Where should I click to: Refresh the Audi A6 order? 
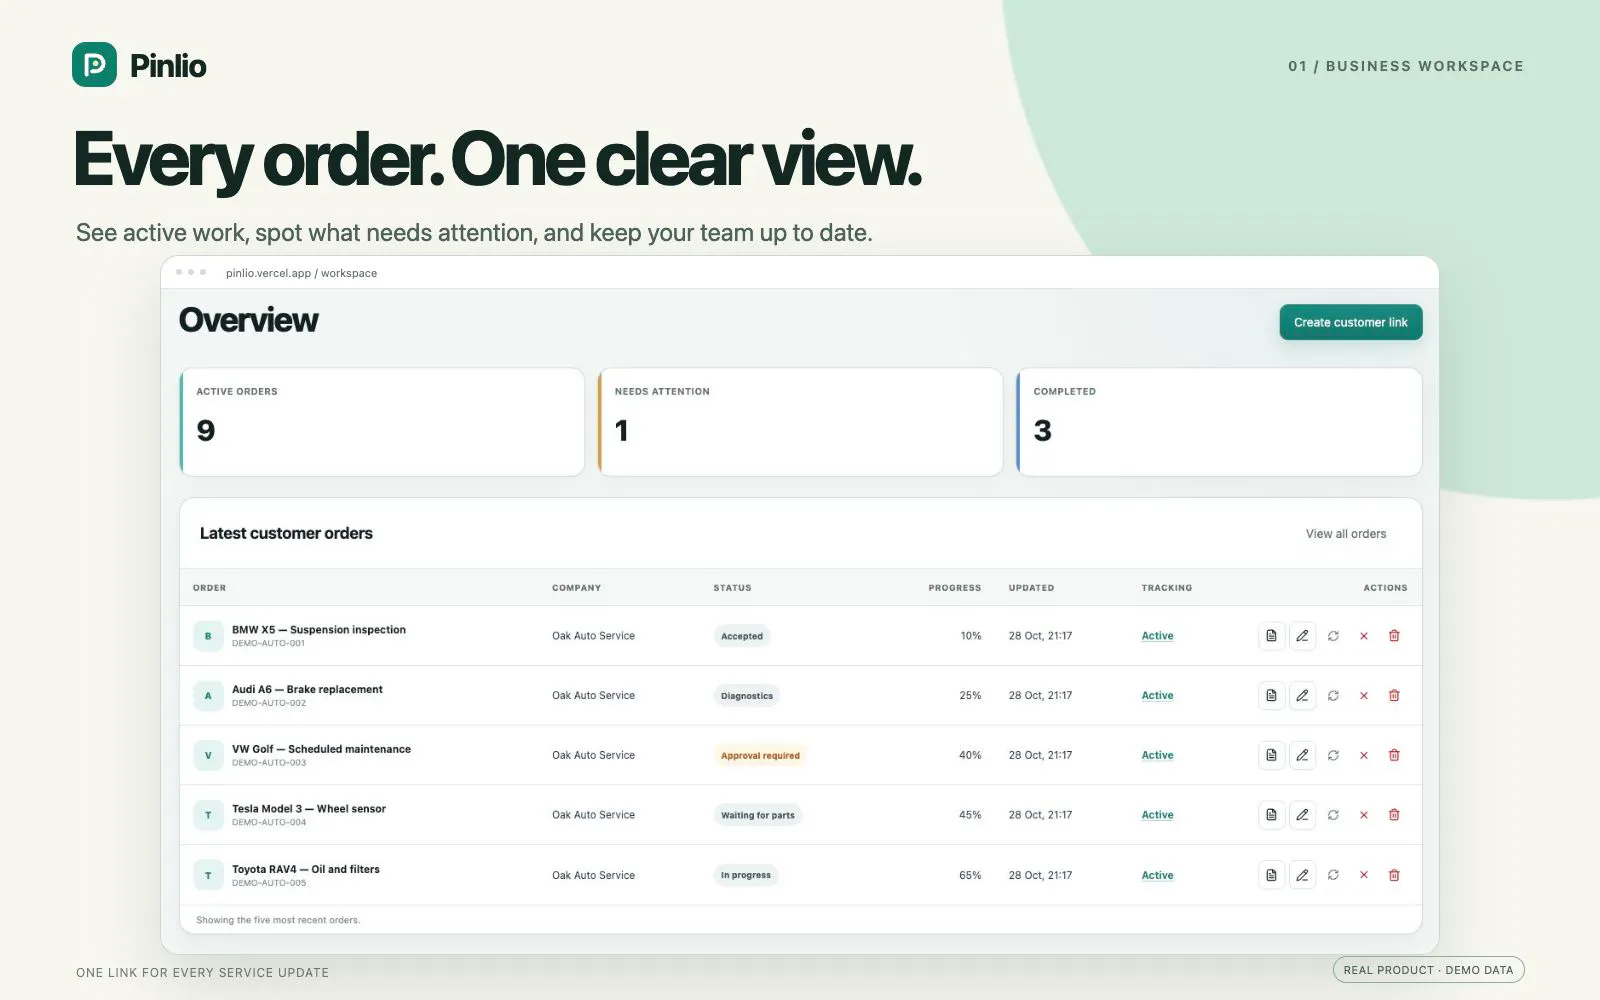point(1333,696)
